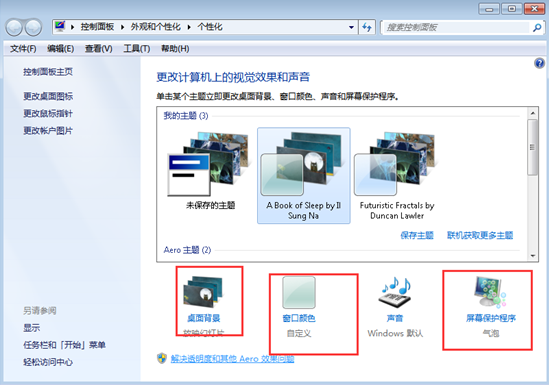Click 外观和个性化 in the address bar breadcrumb
This screenshot has height=385, width=549.
pyautogui.click(x=156, y=27)
